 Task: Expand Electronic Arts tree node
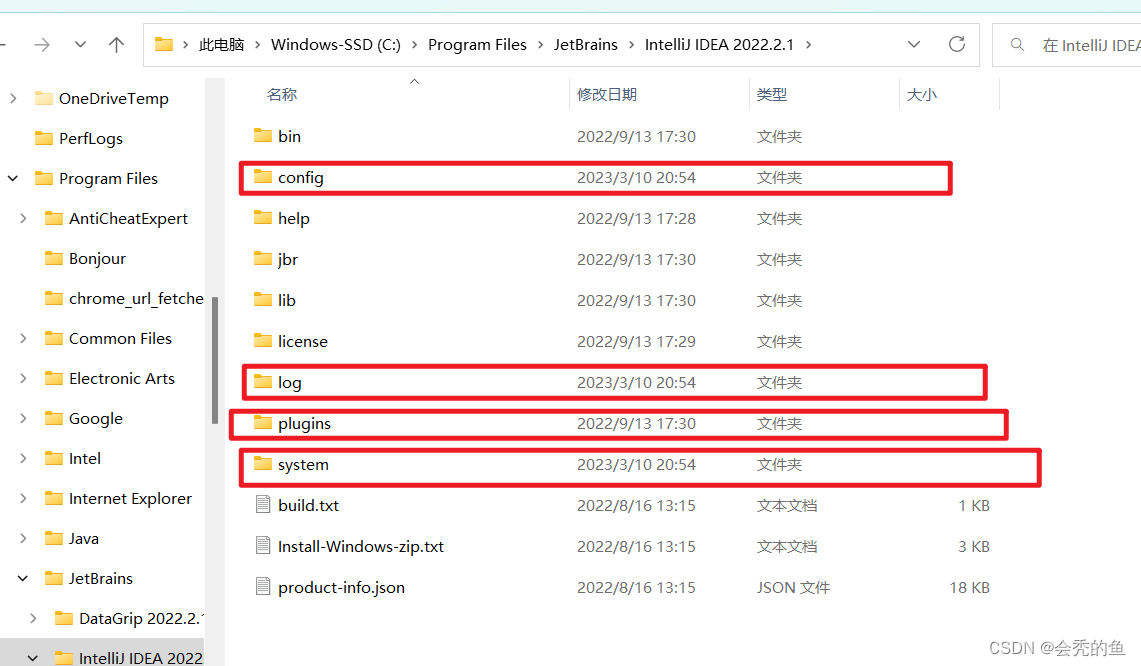tap(23, 378)
